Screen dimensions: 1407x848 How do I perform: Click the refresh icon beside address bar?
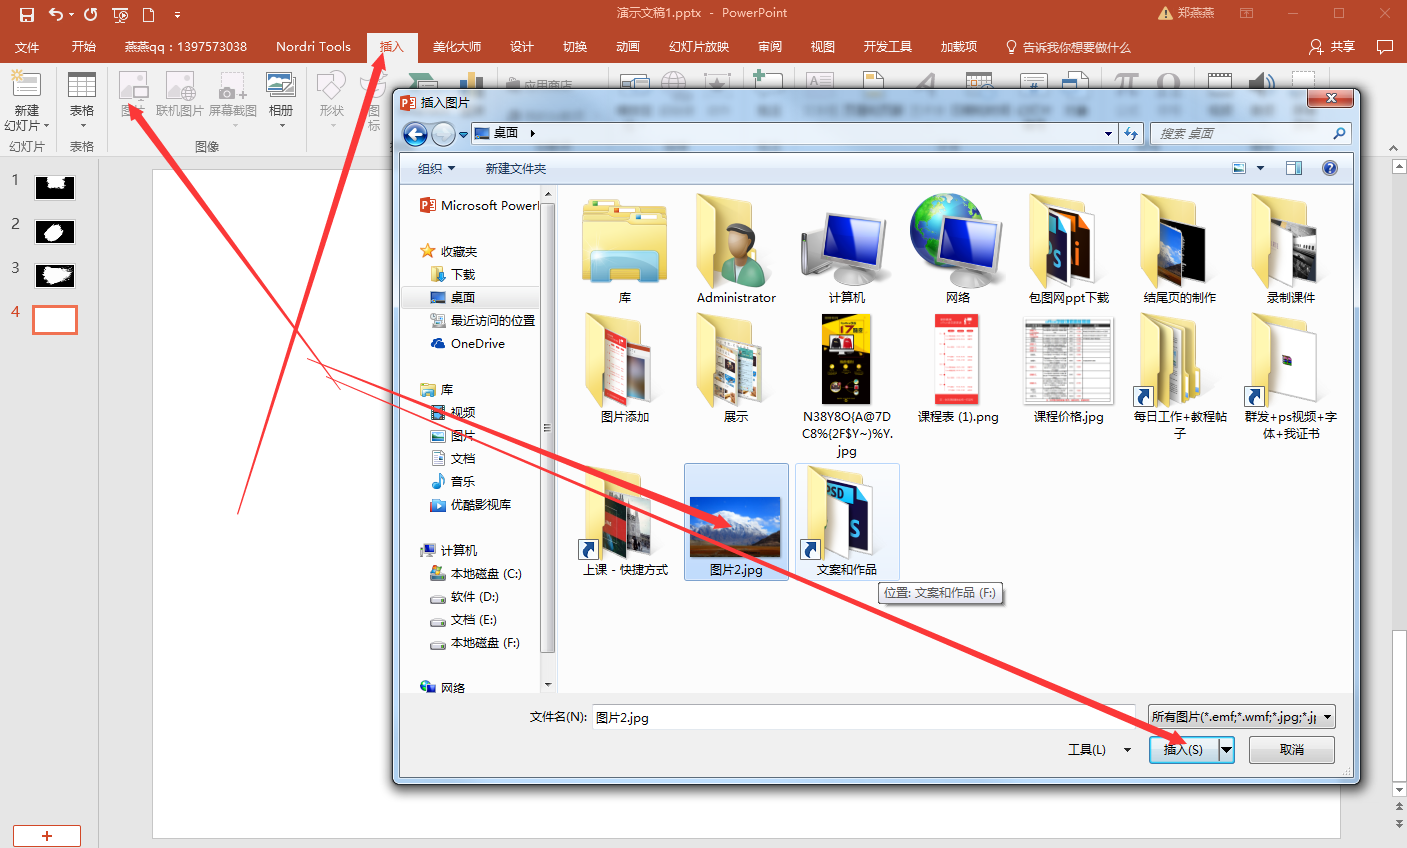tap(1131, 134)
